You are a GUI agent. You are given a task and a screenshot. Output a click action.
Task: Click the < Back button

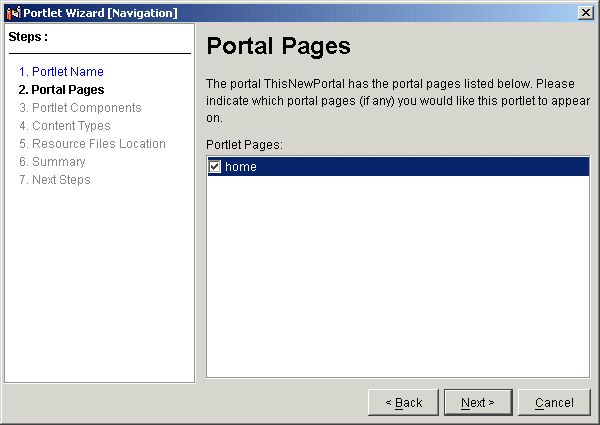[x=403, y=402]
